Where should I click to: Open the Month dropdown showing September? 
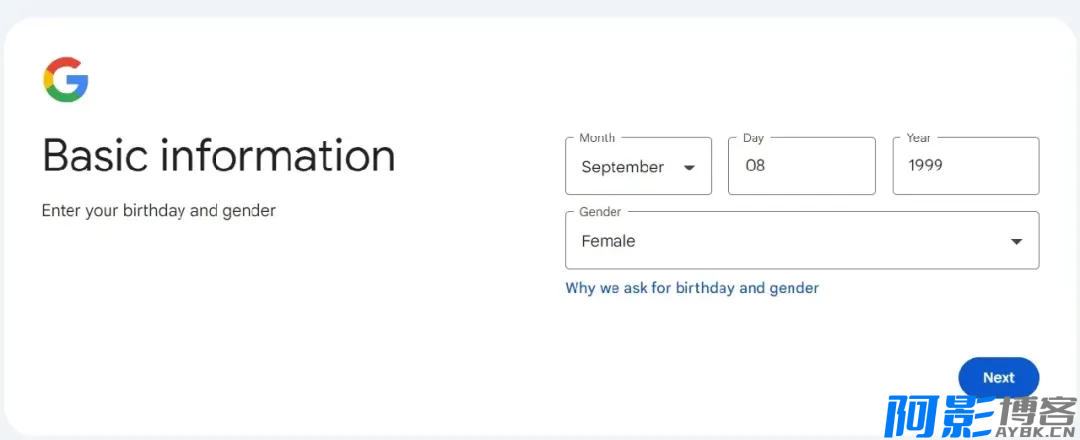coord(638,166)
